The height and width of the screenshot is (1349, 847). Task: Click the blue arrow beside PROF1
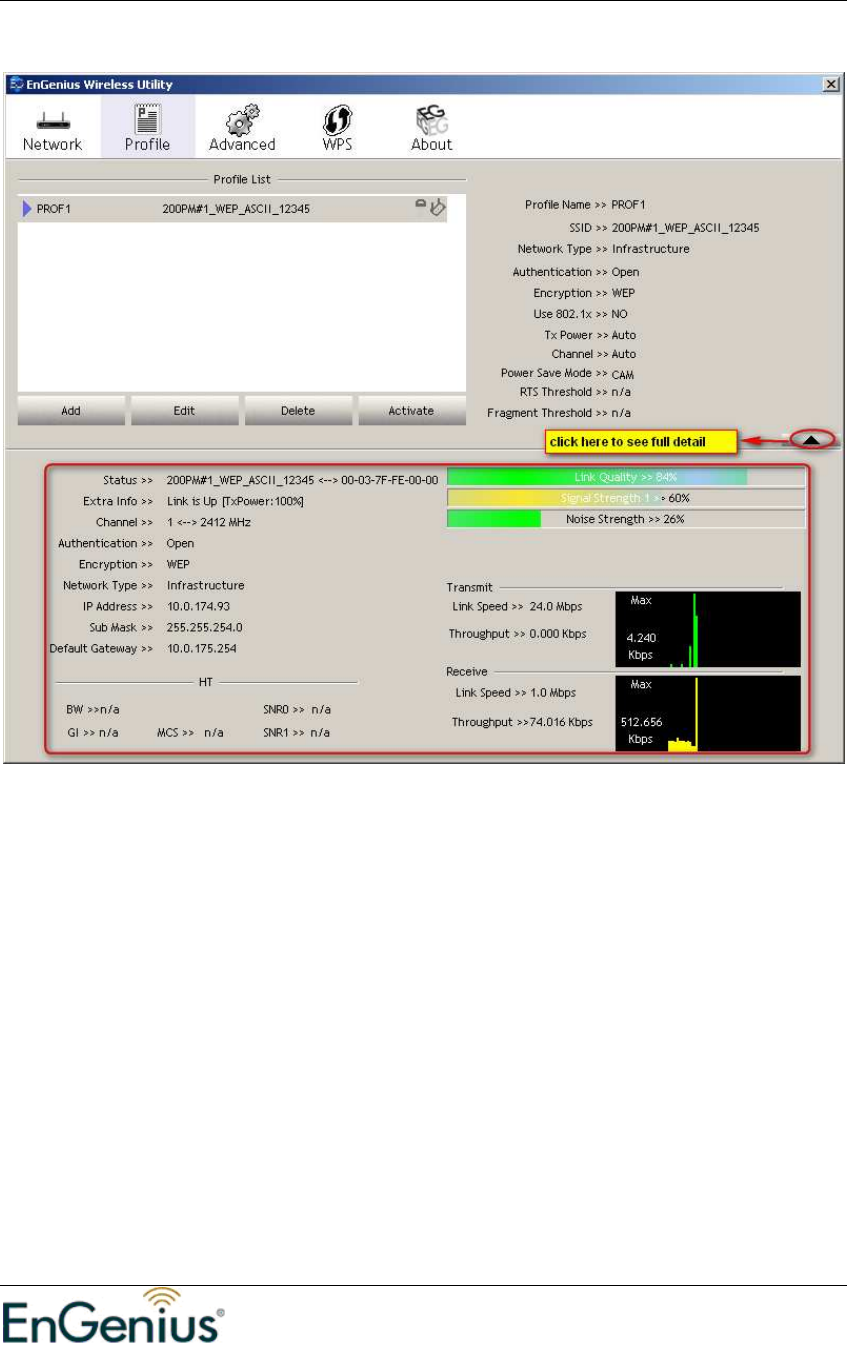pyautogui.click(x=28, y=209)
